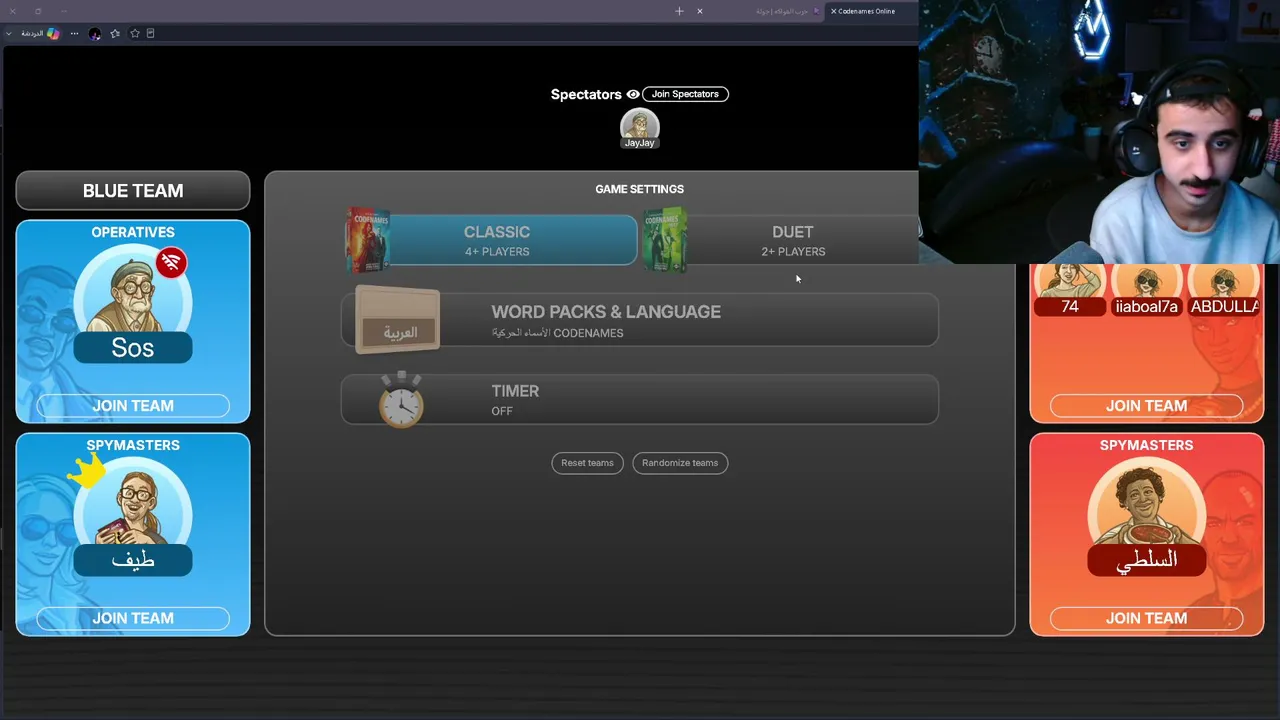Click the browser profile avatar icon
1280x720 pixels.
pos(95,33)
